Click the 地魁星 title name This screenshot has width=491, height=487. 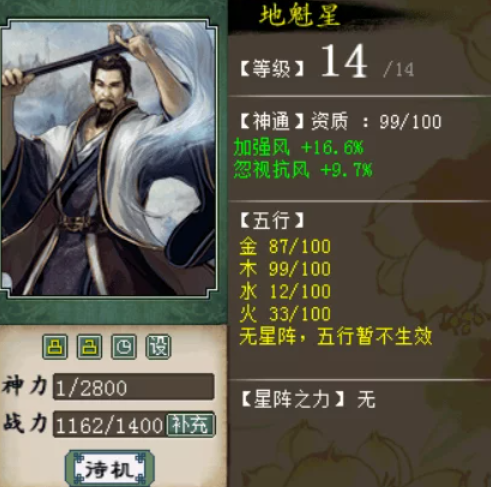point(300,16)
